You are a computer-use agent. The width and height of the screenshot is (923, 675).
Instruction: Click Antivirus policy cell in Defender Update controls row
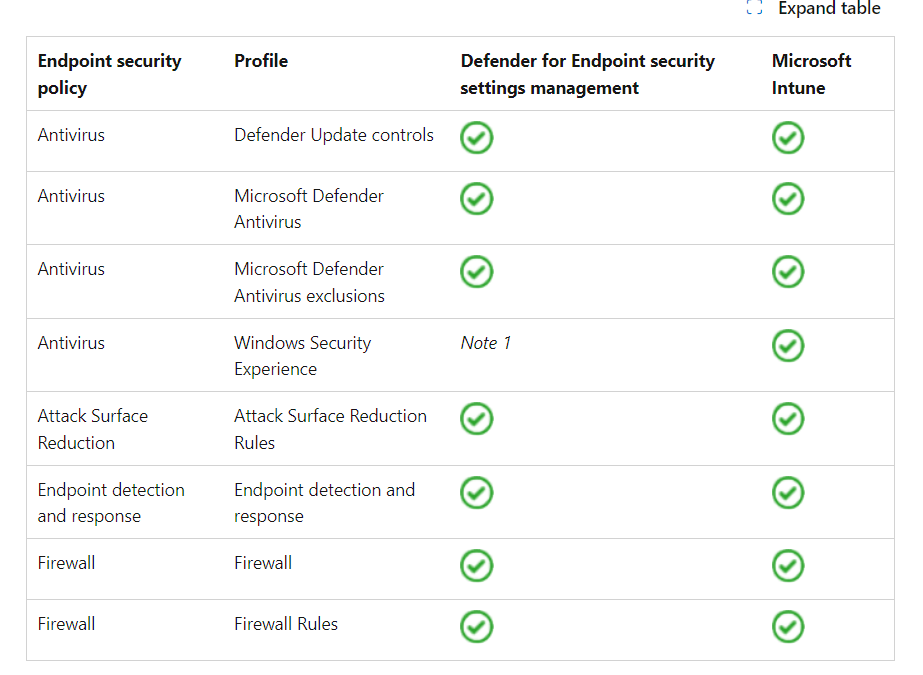click(71, 135)
